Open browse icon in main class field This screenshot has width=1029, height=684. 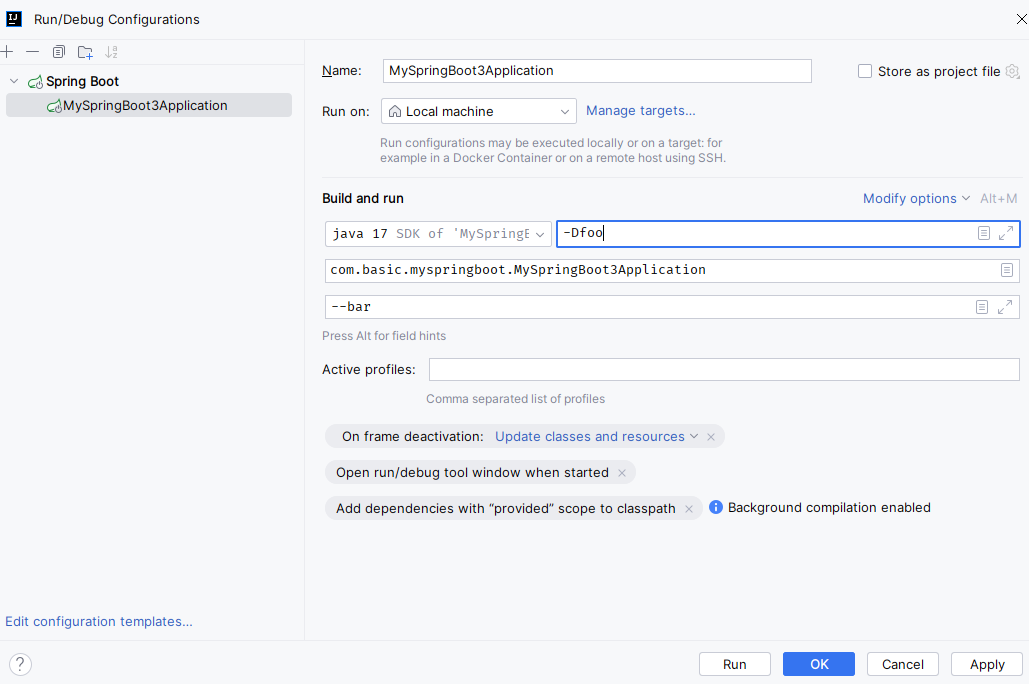pos(1007,270)
